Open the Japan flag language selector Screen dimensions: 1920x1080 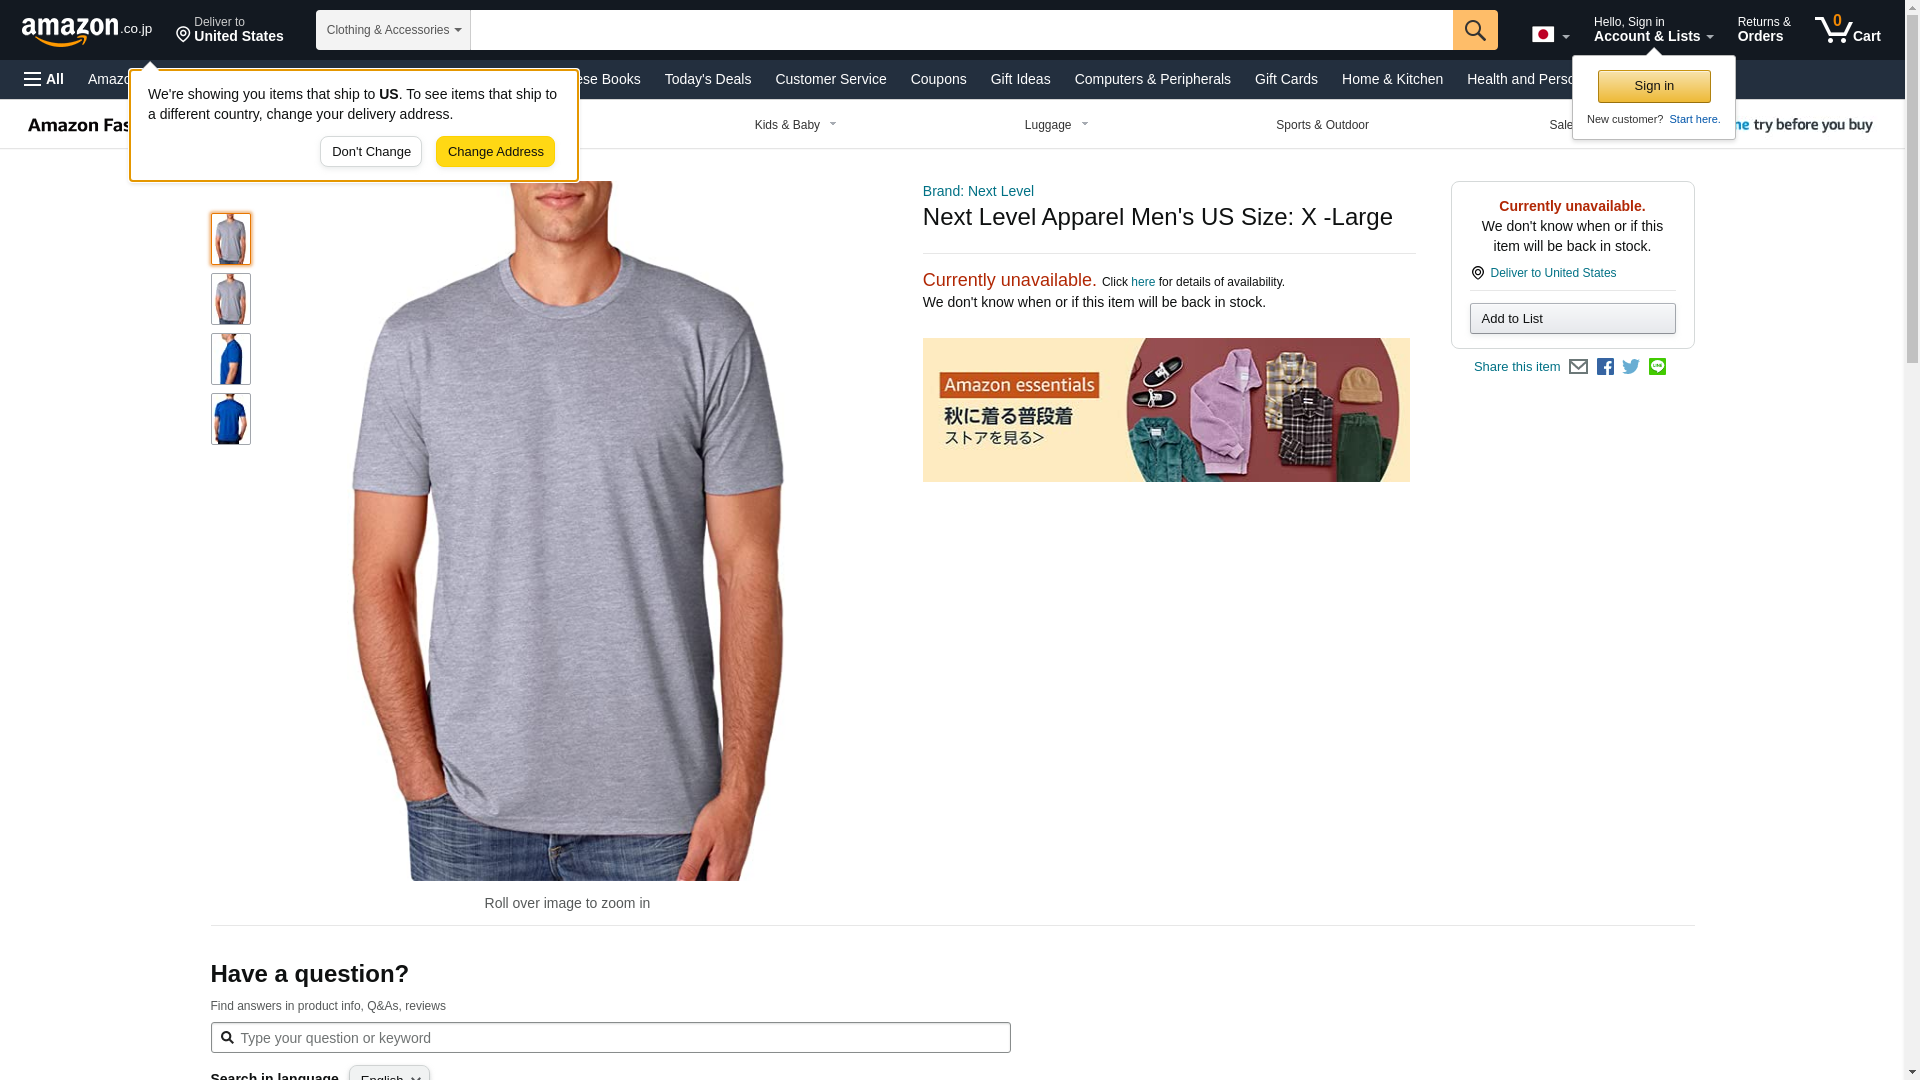(x=1551, y=34)
